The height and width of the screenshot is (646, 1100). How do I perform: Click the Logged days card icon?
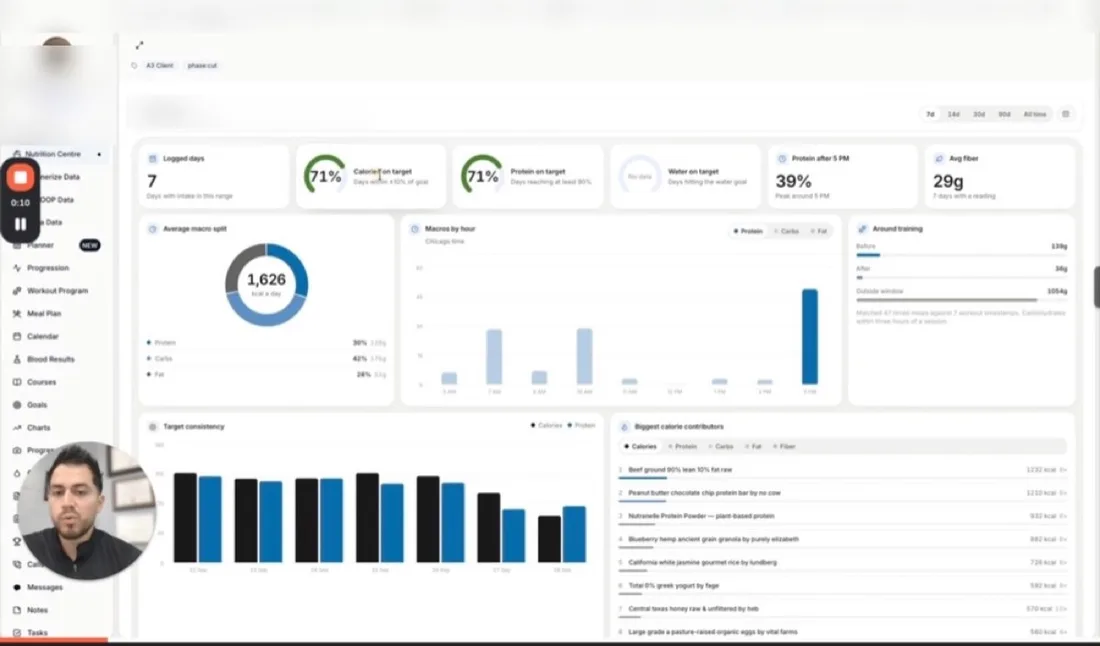153,159
